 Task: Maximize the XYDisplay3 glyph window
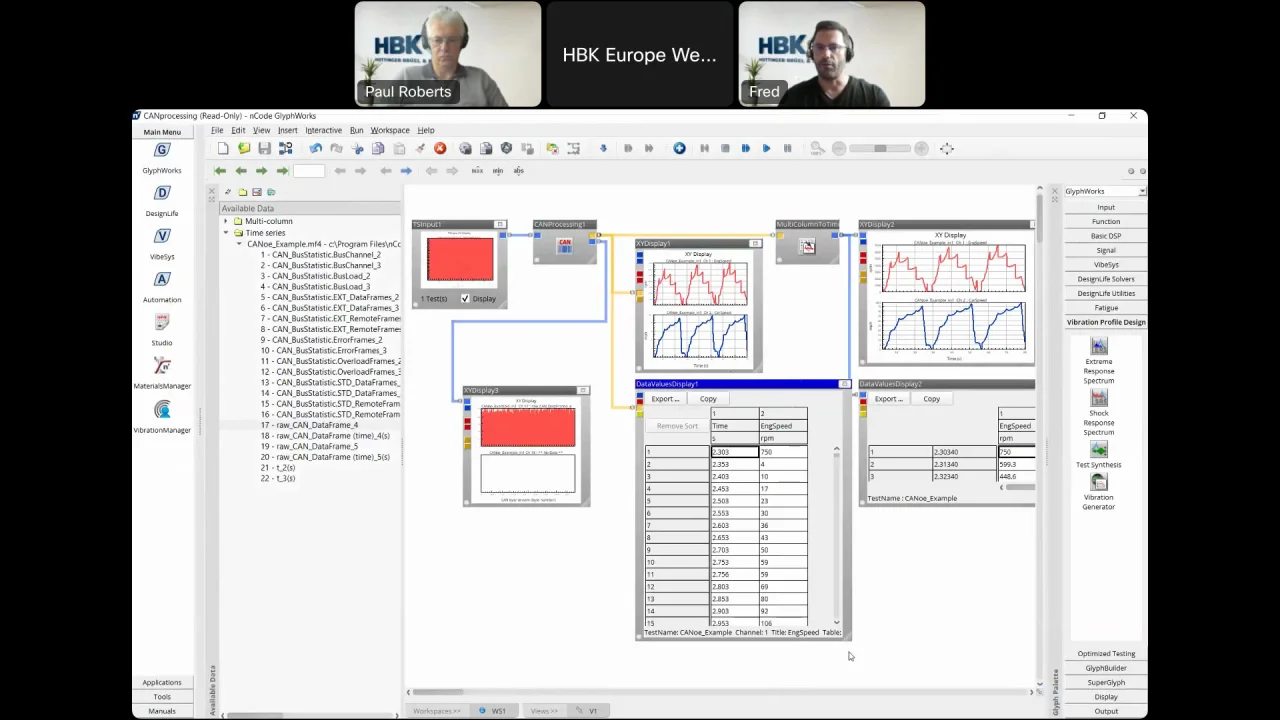click(x=584, y=390)
